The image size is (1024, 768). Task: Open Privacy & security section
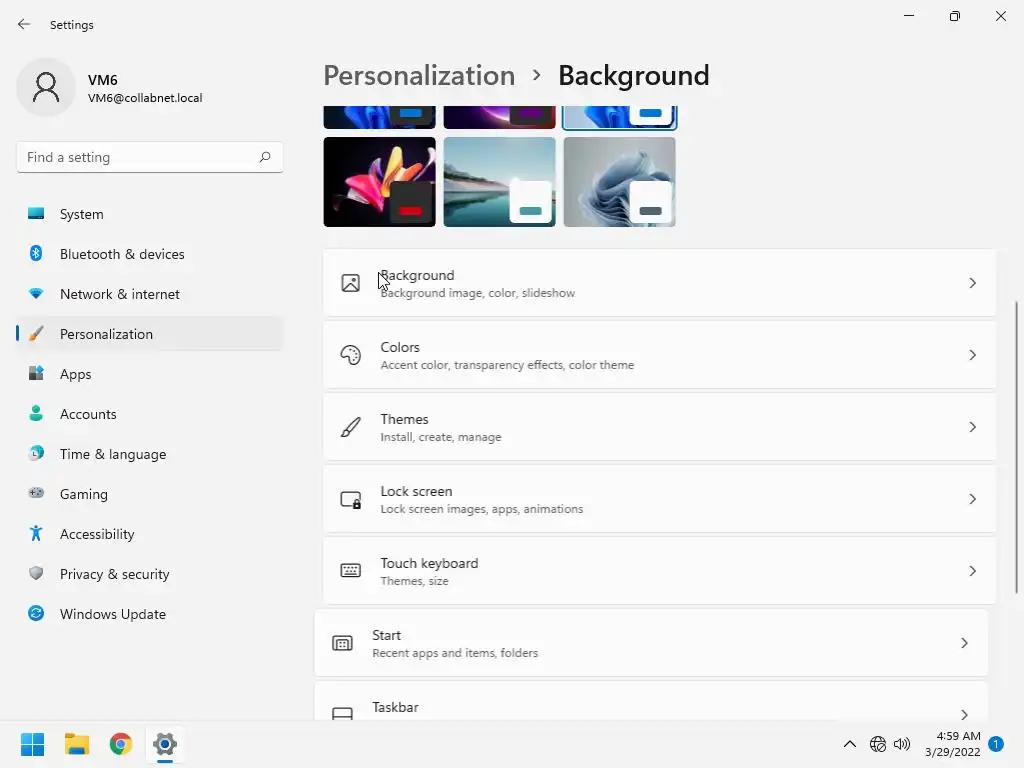tap(150, 574)
